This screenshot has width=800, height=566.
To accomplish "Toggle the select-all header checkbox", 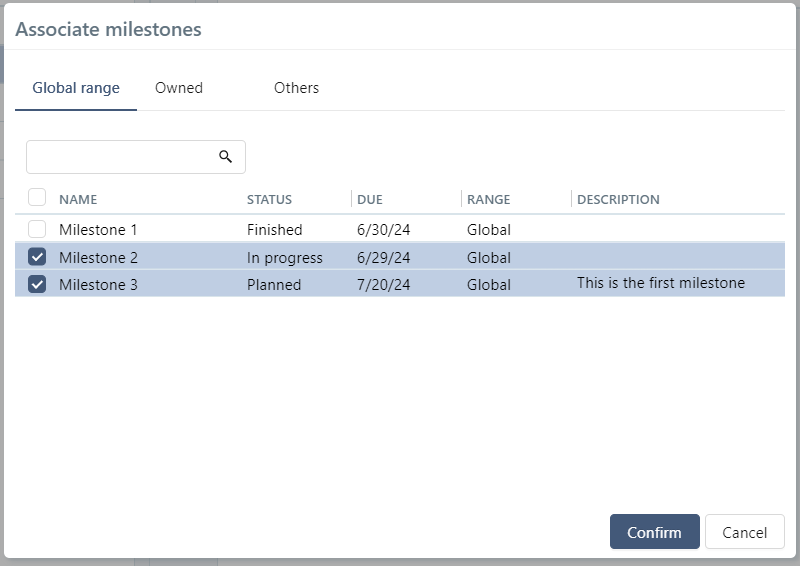I will pyautogui.click(x=37, y=198).
